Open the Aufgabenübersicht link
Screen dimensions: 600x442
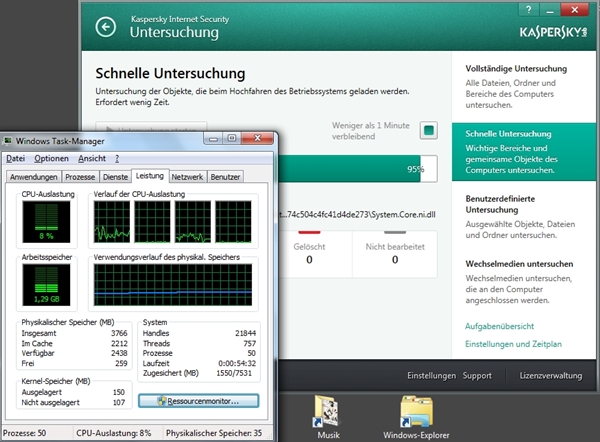click(x=499, y=326)
